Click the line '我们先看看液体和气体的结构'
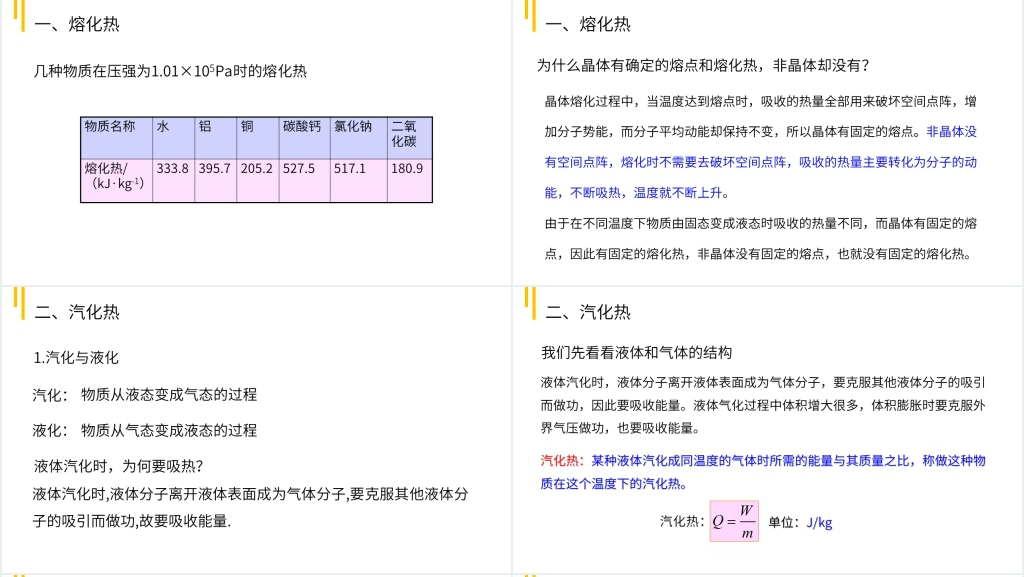The image size is (1024, 577). 637,352
